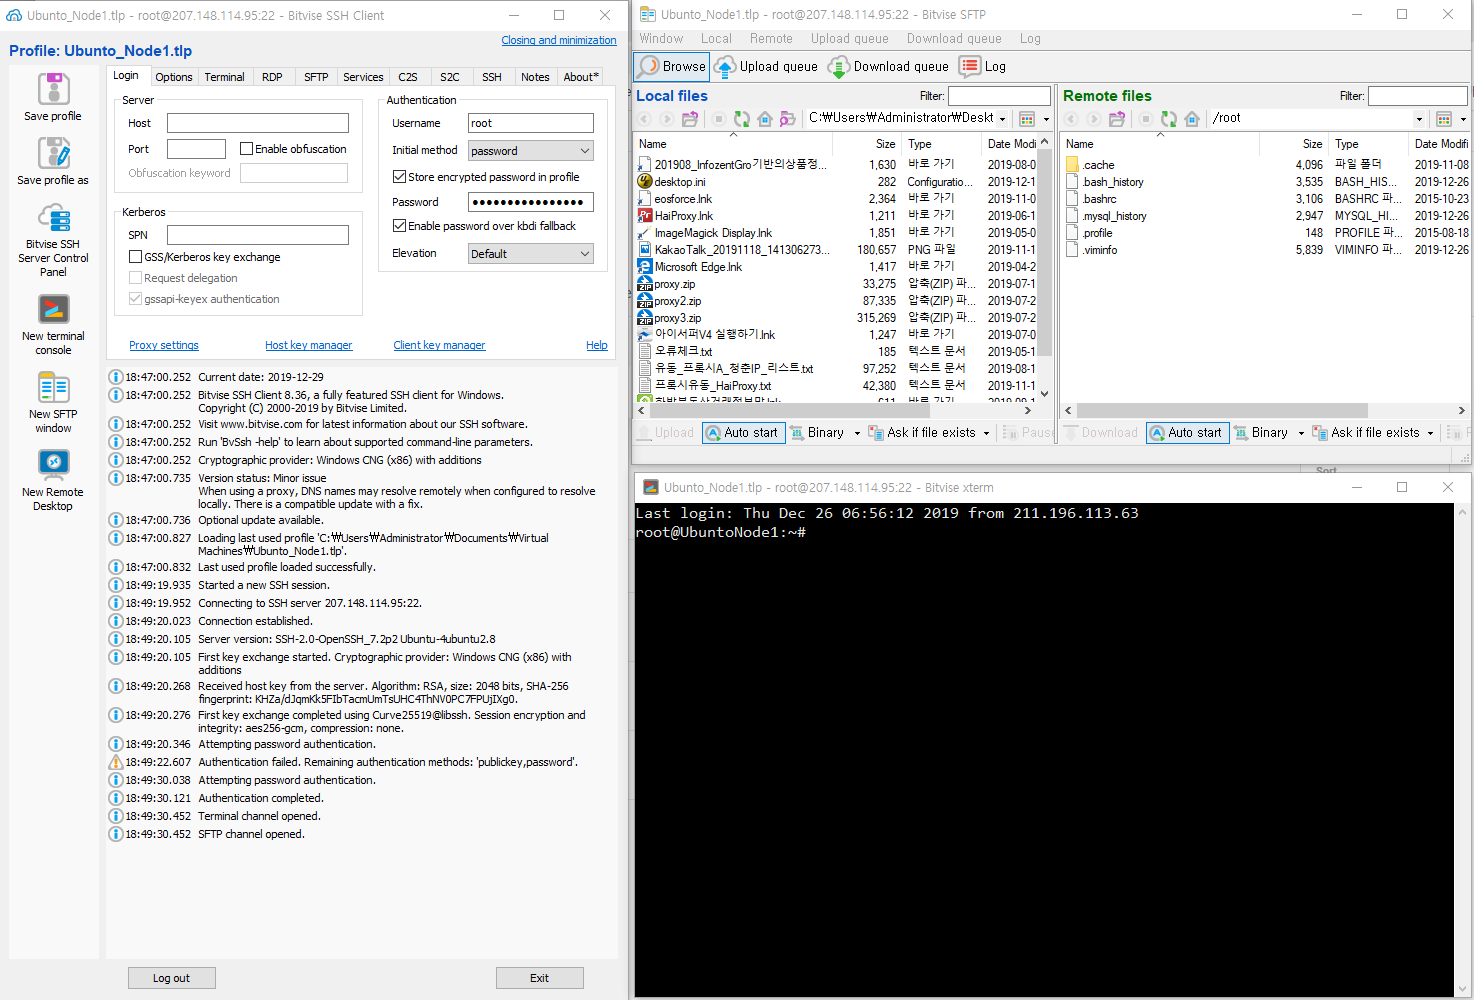Open Proxy settings link
This screenshot has height=1000, width=1474.
tap(164, 345)
